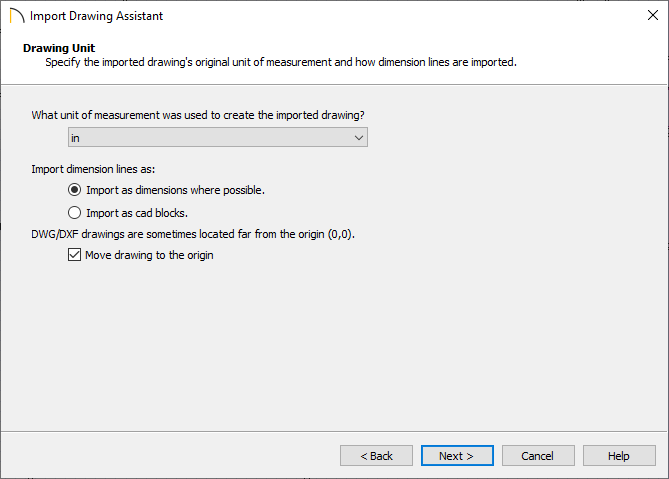
Task: Cancel the drawing import
Action: coord(538,456)
